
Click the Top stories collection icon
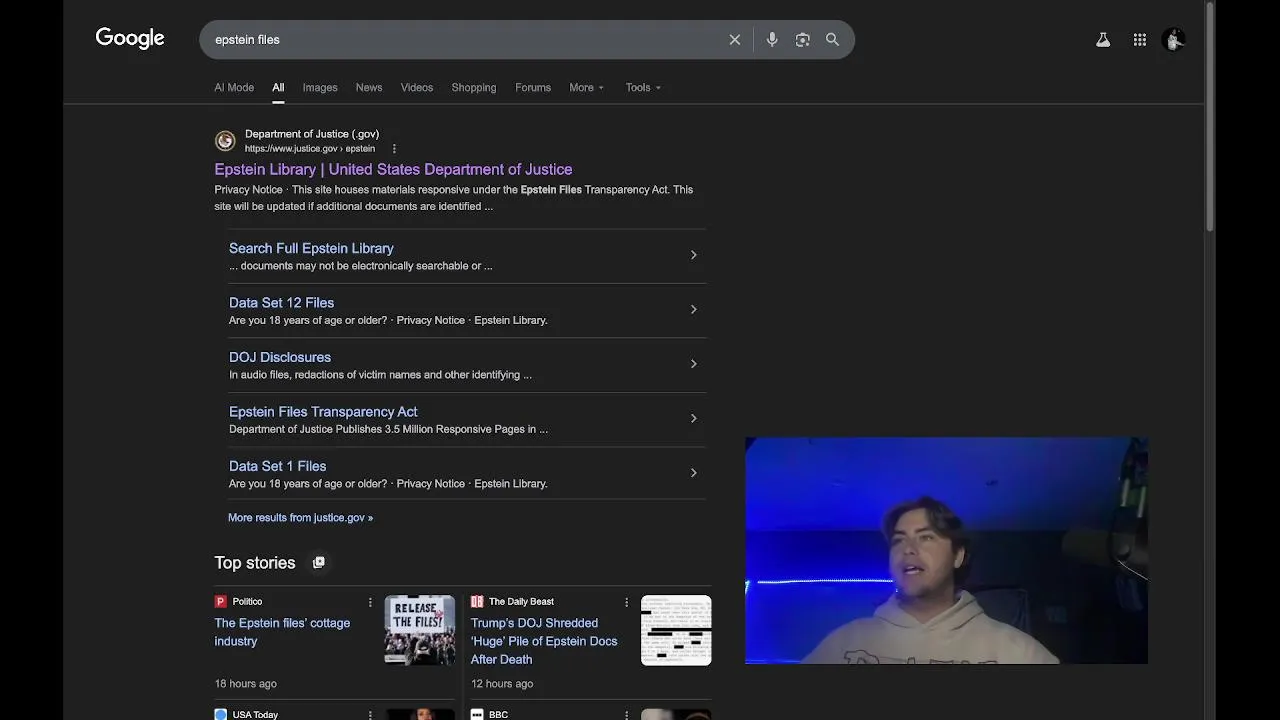coord(319,562)
